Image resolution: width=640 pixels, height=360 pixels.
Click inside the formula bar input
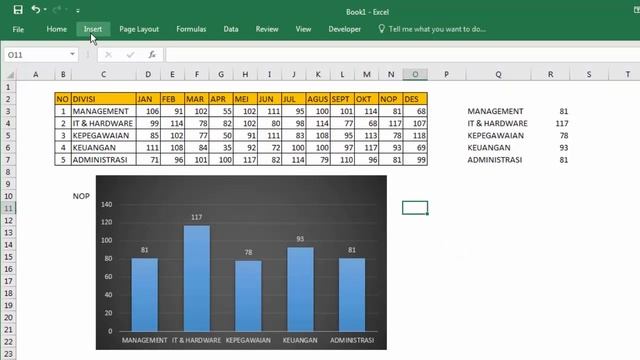click(x=402, y=55)
